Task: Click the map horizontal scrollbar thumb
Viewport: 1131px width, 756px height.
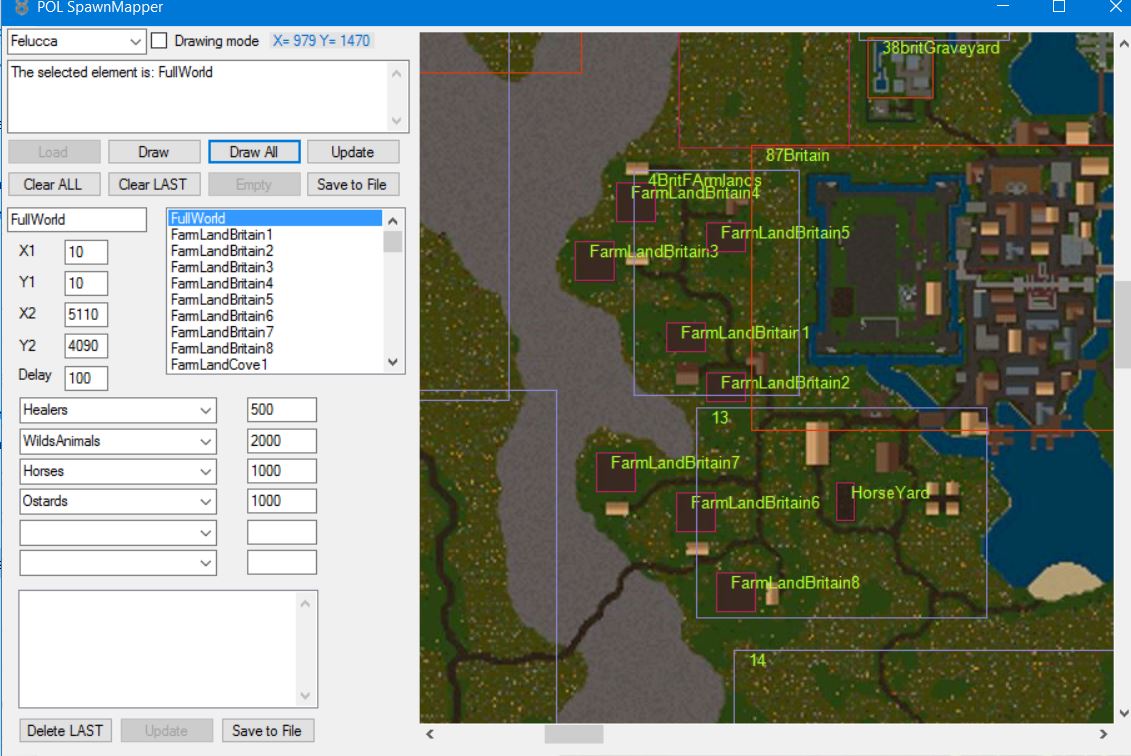Action: coord(573,734)
